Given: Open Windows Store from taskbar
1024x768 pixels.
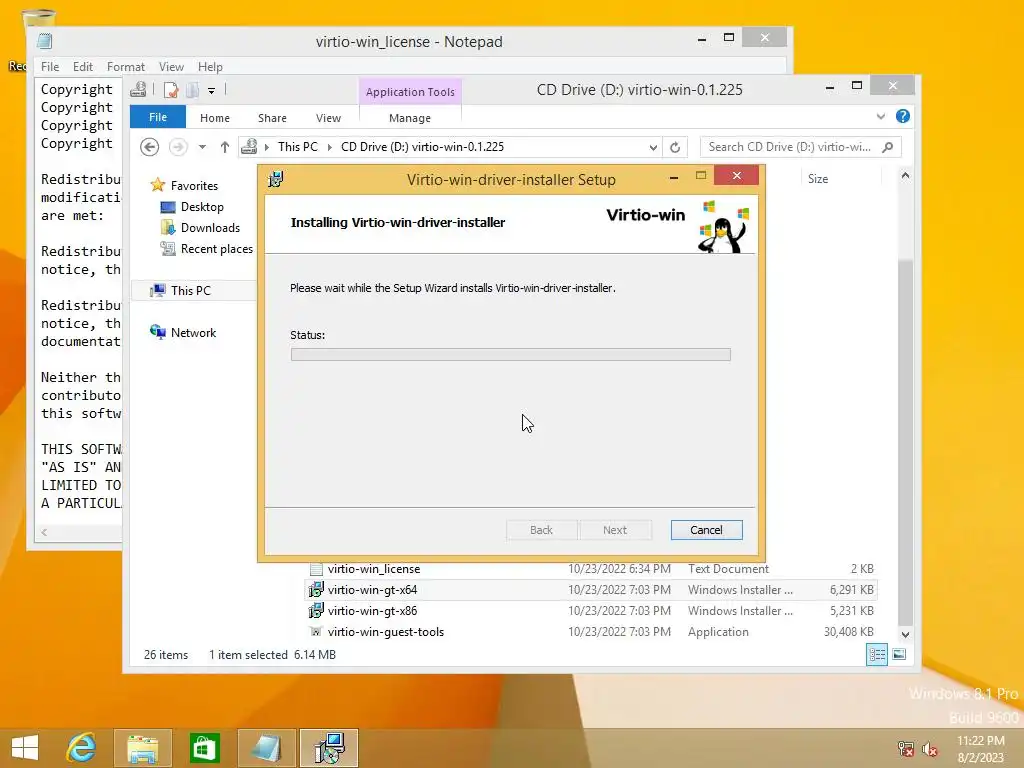Looking at the screenshot, I should tap(204, 748).
